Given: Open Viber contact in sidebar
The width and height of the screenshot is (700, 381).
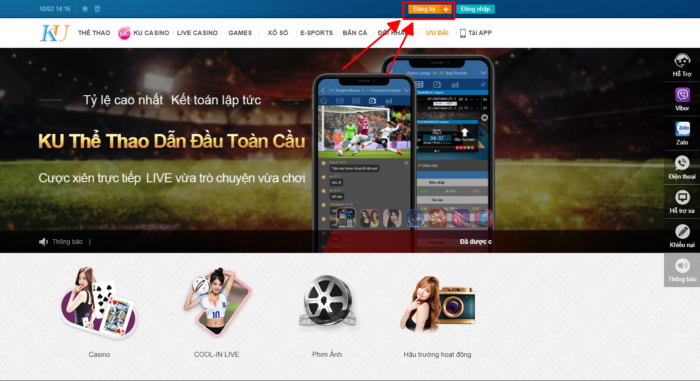Looking at the screenshot, I should point(682,99).
